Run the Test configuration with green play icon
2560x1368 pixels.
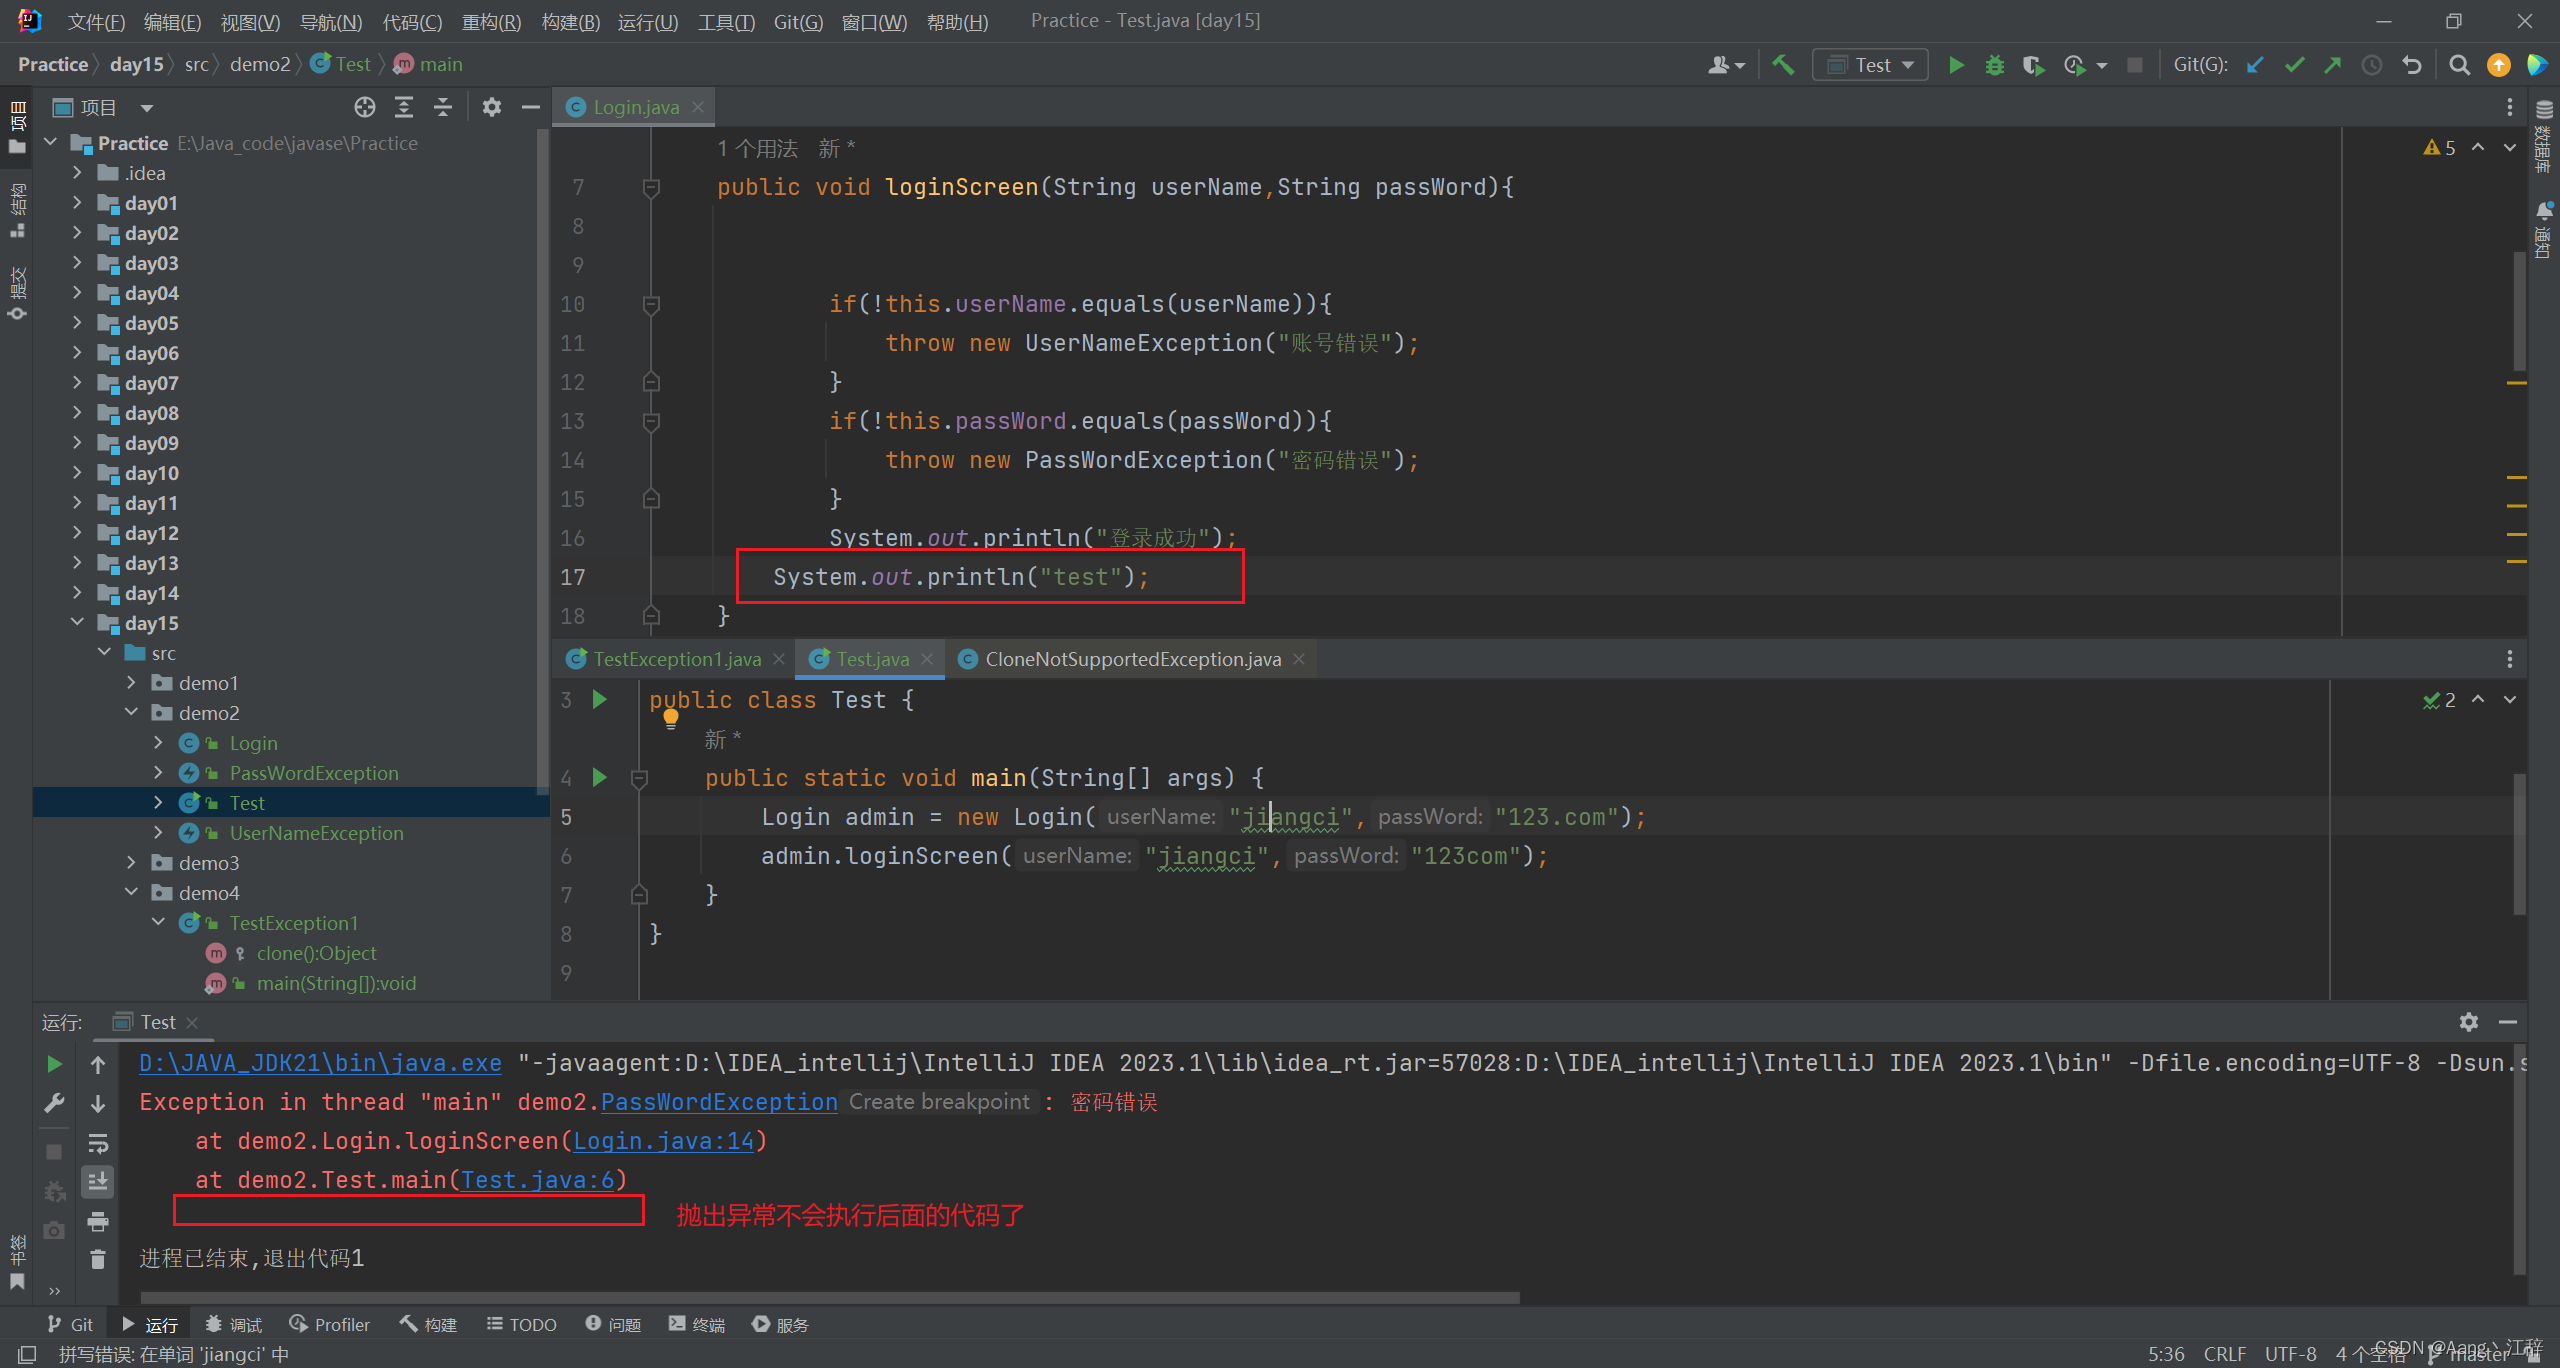pyautogui.click(x=1956, y=64)
